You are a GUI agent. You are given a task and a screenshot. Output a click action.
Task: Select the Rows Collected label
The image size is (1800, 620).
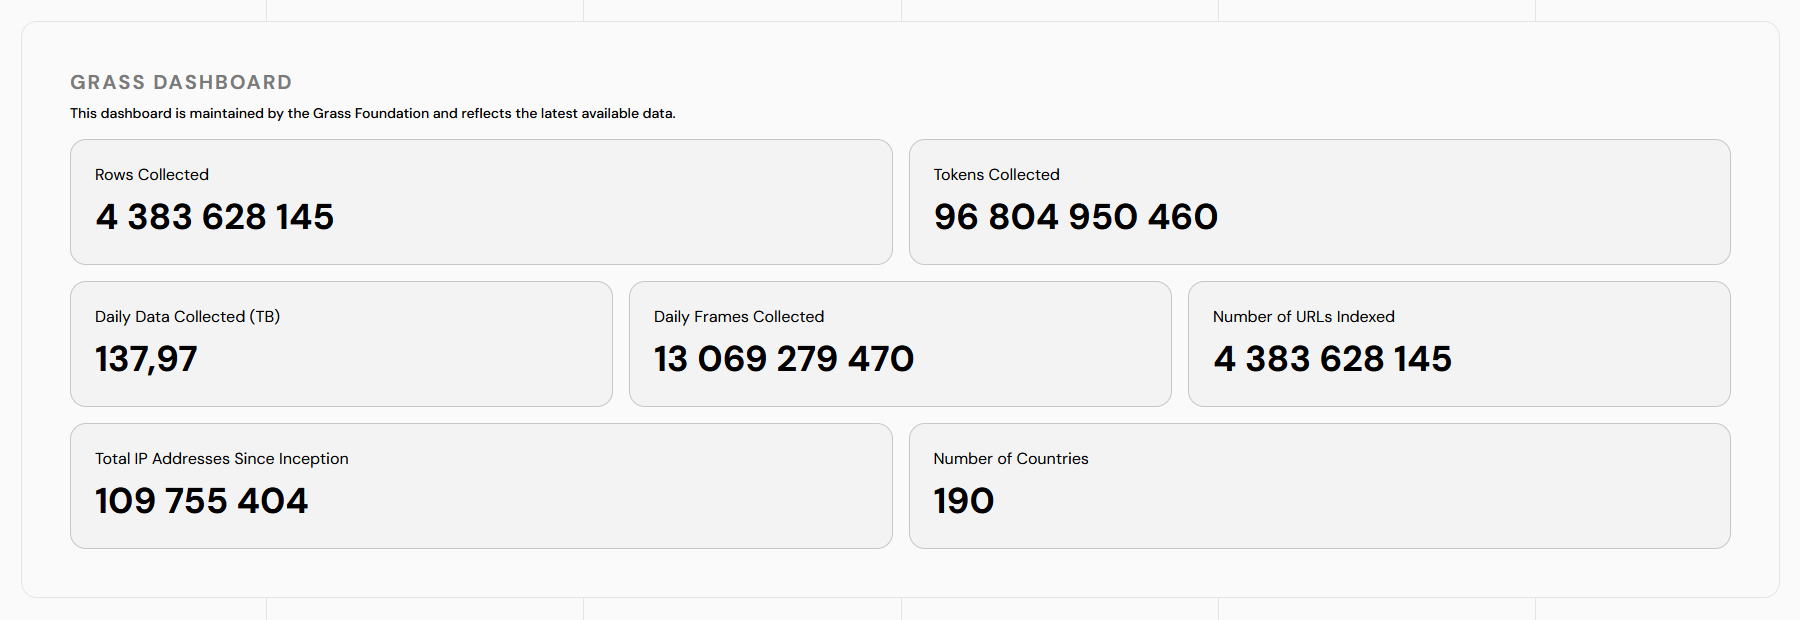[152, 175]
